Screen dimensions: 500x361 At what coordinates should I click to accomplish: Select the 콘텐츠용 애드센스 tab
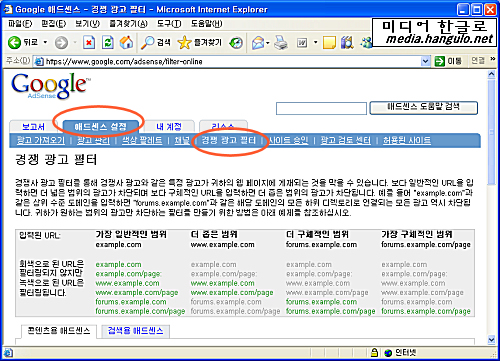tap(59, 331)
